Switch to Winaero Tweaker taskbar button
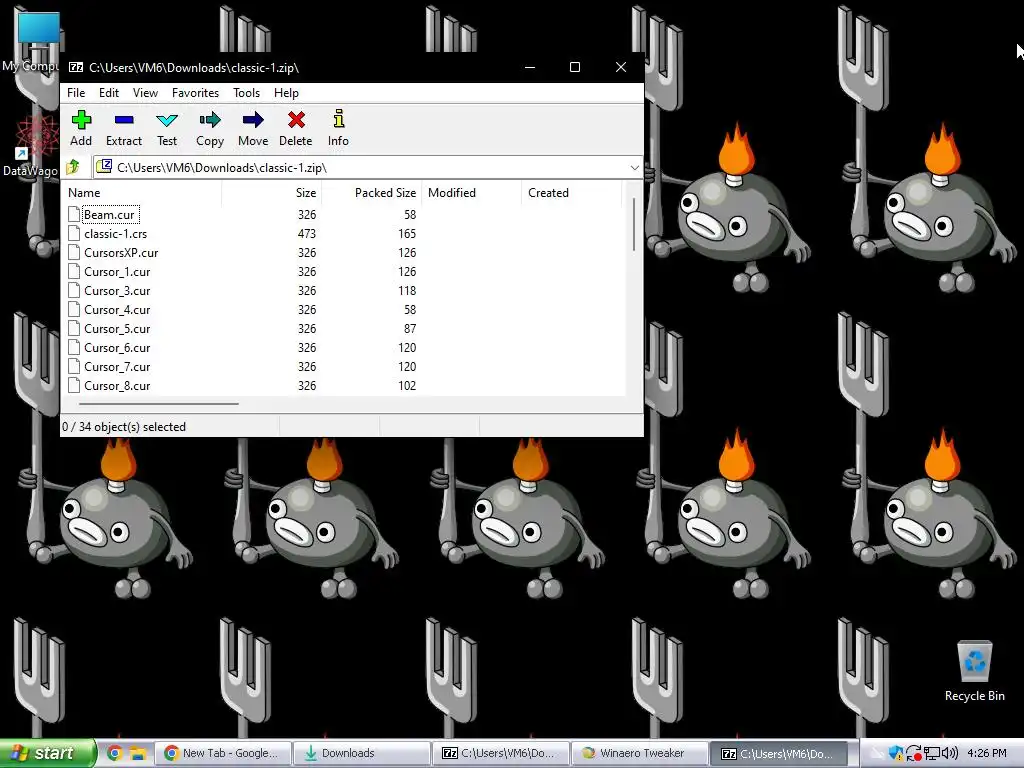Screen dimensions: 1024x768 point(639,753)
